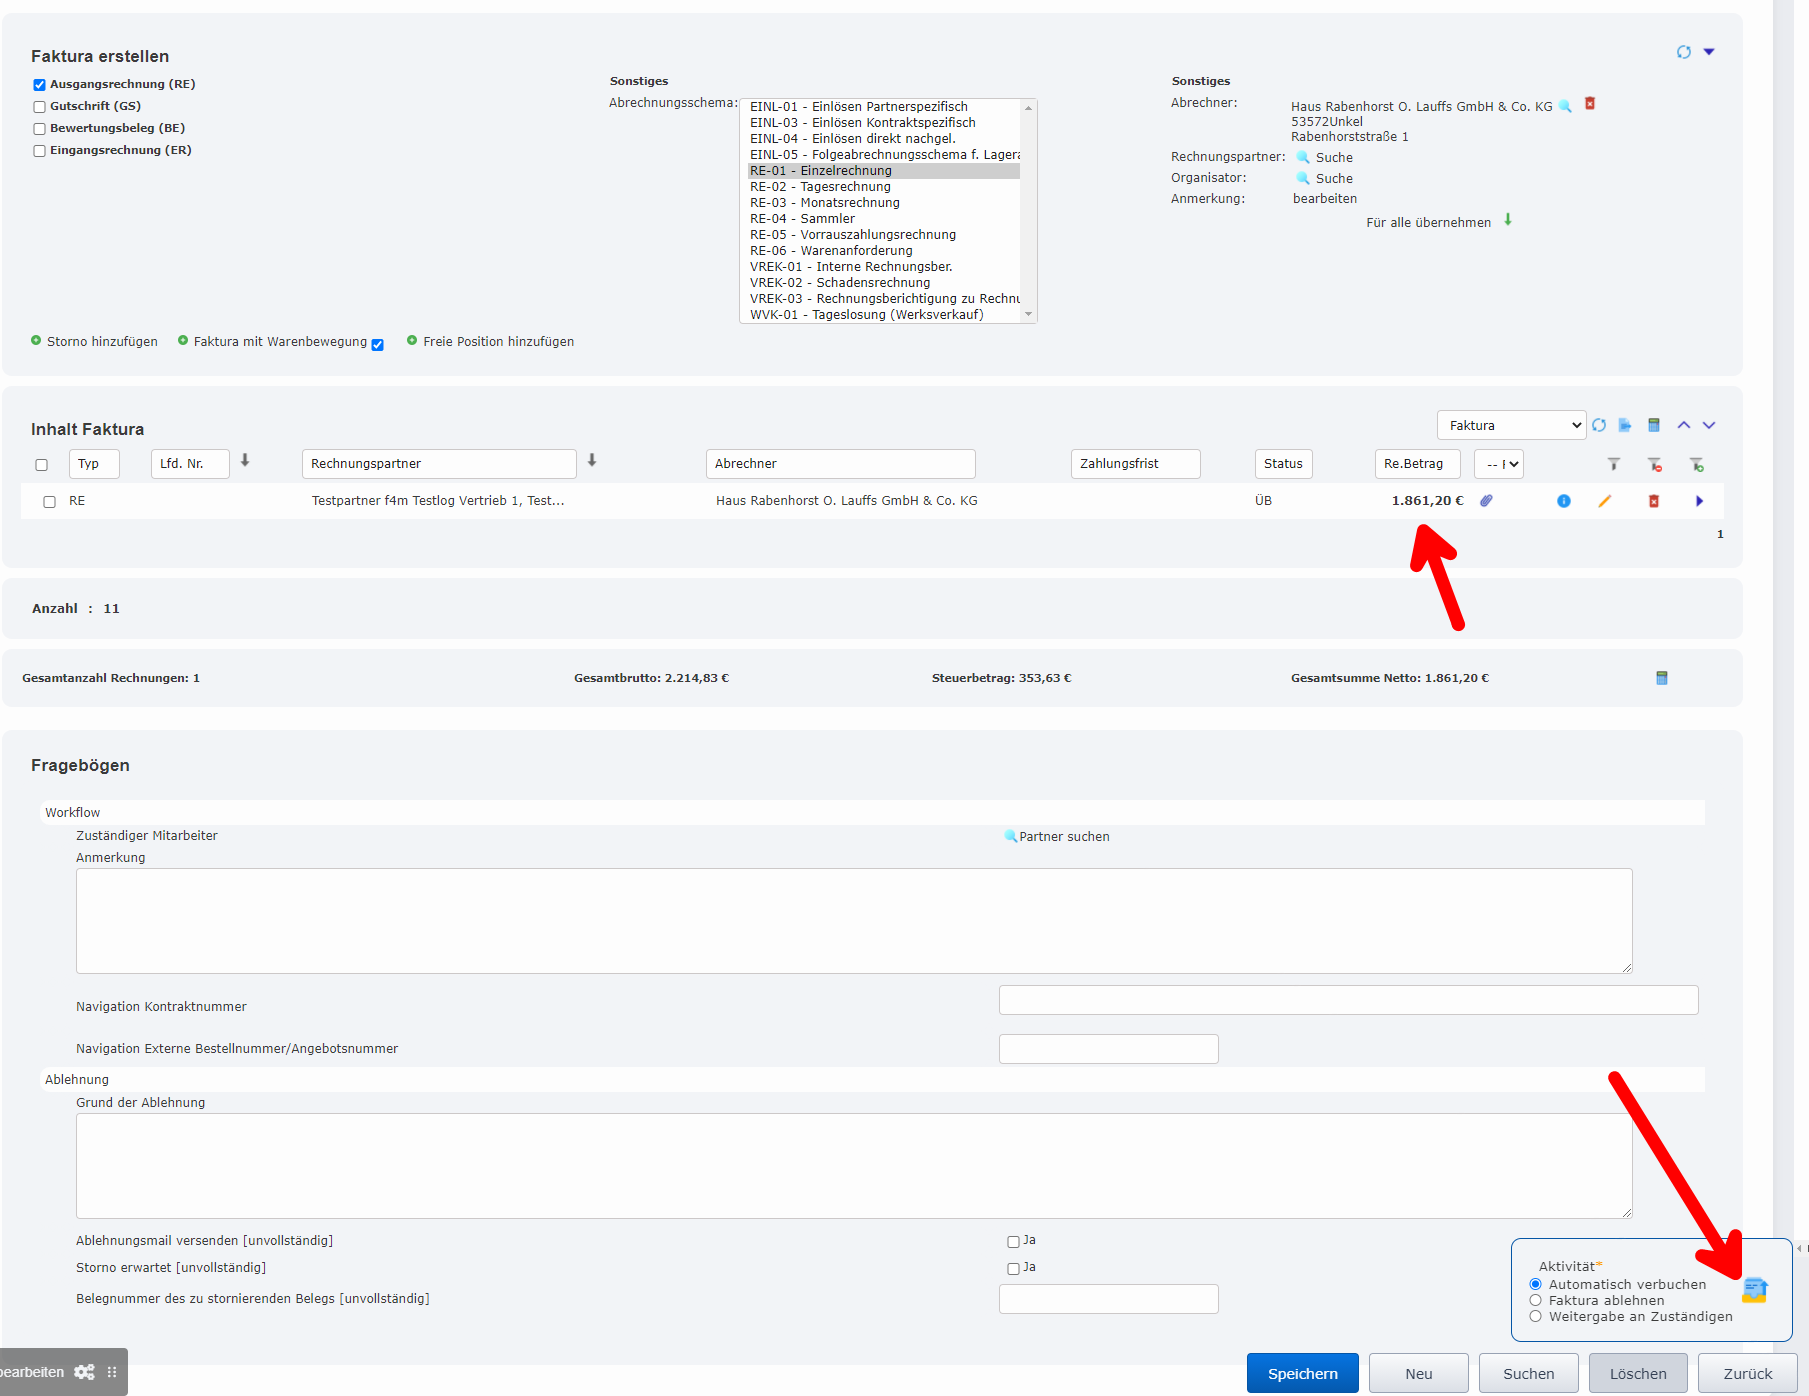This screenshot has height=1396, width=1809.
Task: Collapse the Faktura erstellen panel via chevron
Action: click(x=1709, y=50)
